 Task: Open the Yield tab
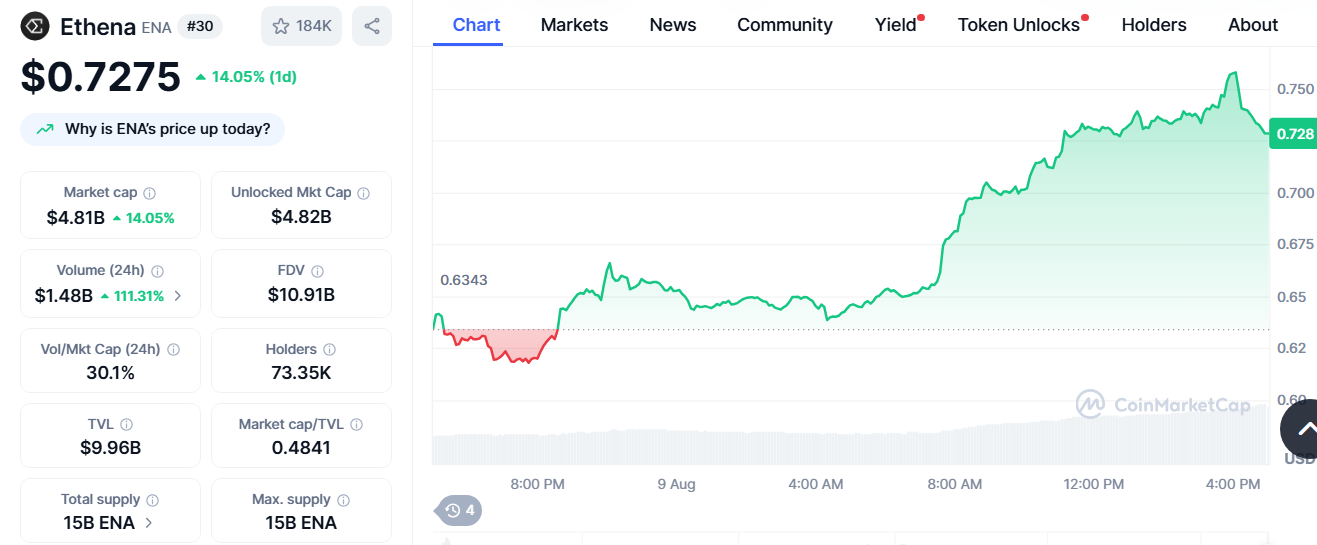[896, 25]
